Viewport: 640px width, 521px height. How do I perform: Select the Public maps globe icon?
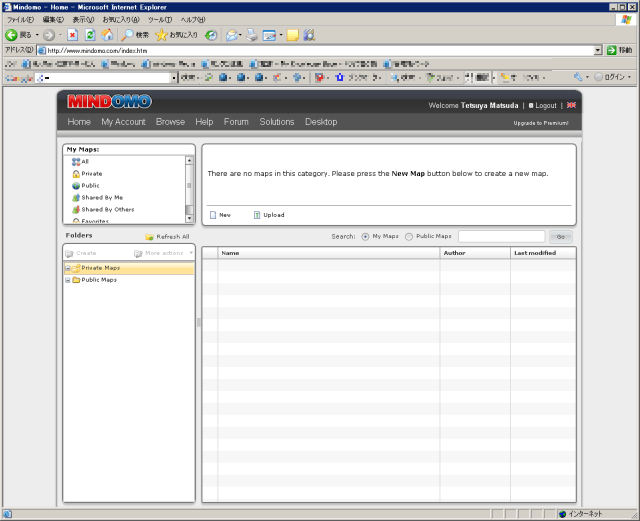click(x=76, y=186)
